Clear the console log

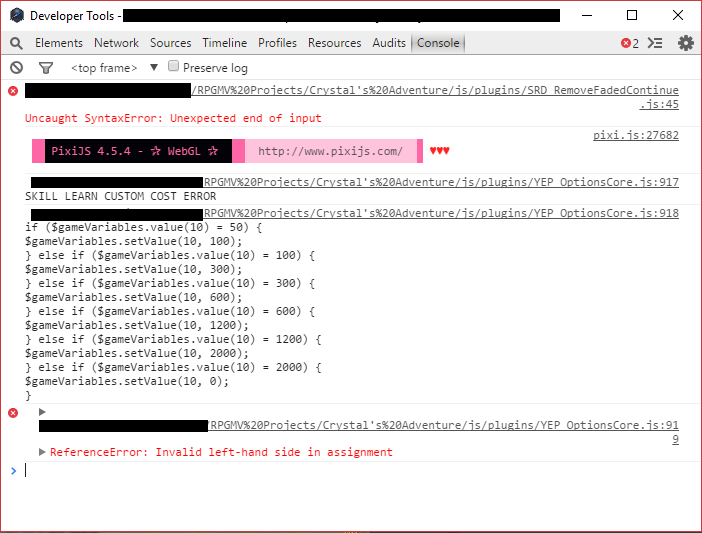(x=17, y=68)
